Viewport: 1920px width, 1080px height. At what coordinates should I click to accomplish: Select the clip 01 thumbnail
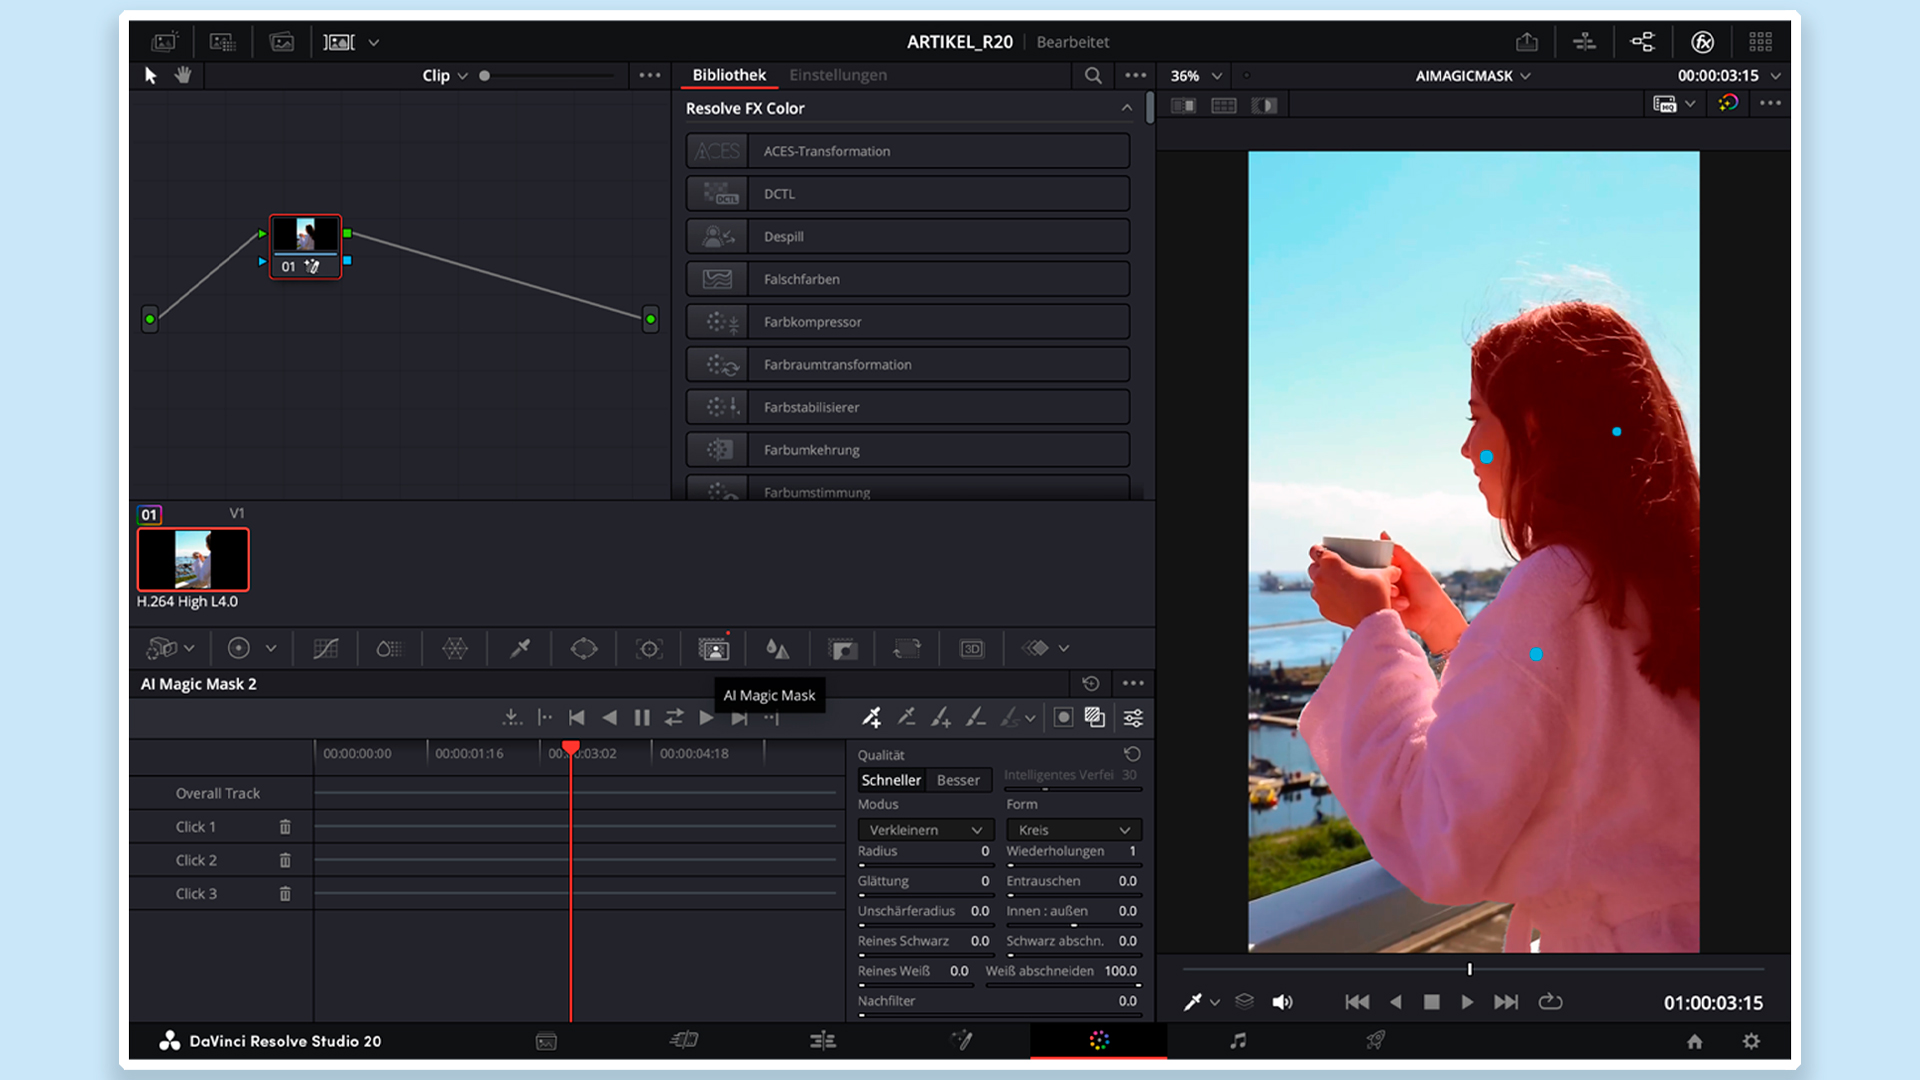(x=193, y=559)
